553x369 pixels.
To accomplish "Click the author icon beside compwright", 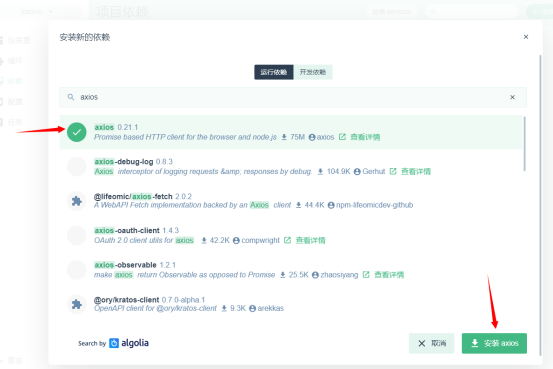I will tap(236, 241).
